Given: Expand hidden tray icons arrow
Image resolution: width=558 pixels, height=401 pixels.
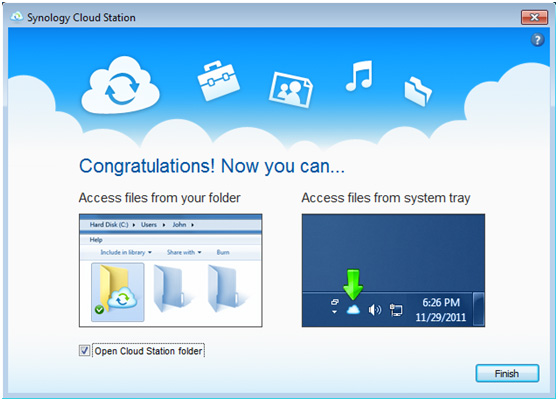Looking at the screenshot, I should coord(335,312).
